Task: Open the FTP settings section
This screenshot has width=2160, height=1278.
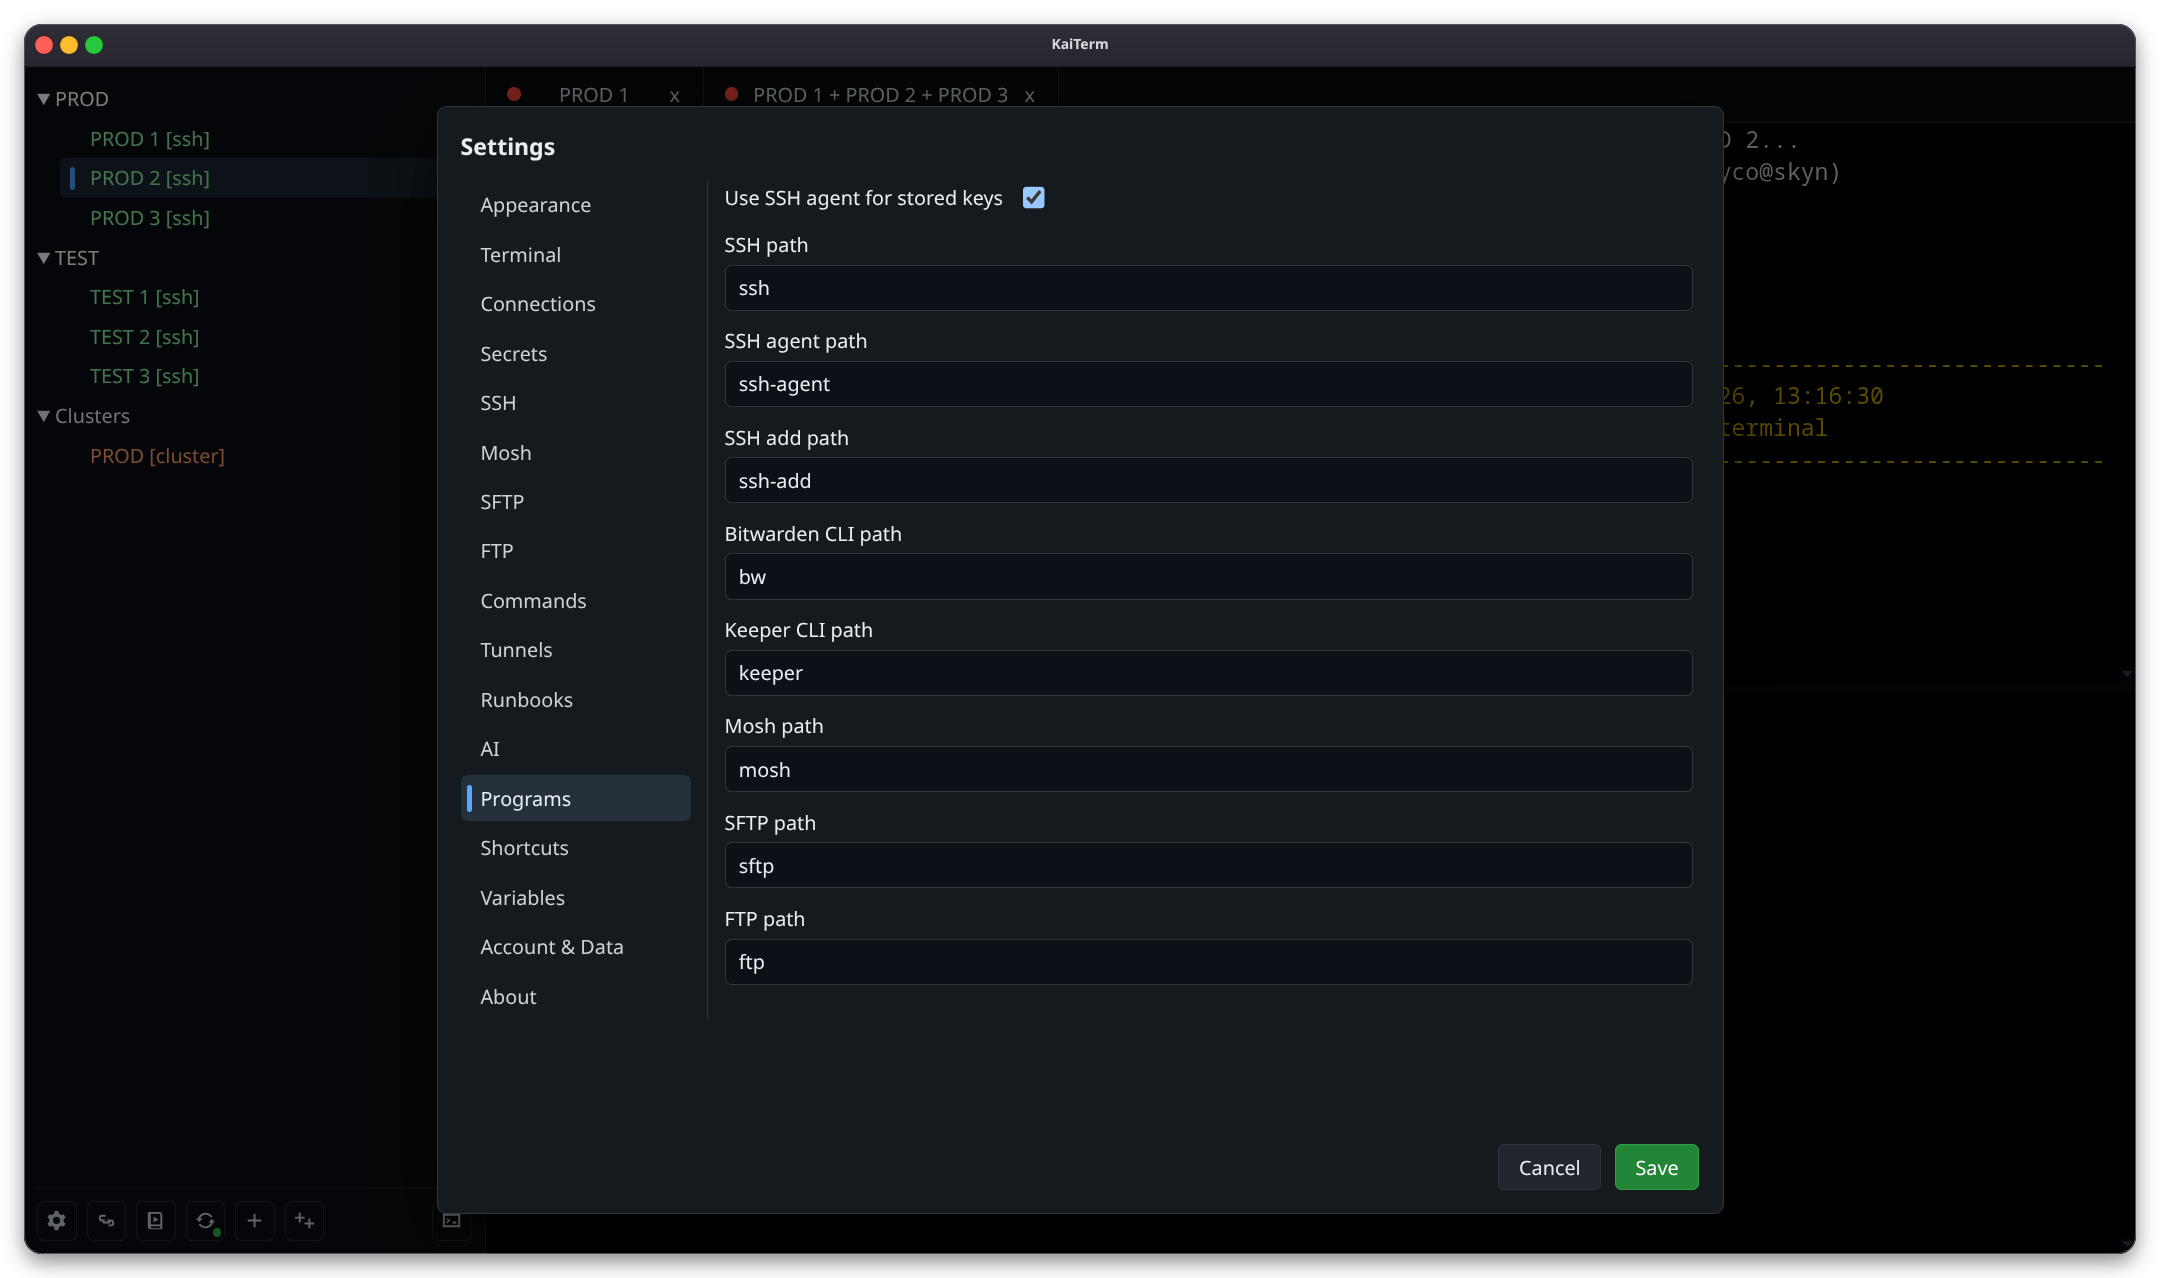Action: 576,551
